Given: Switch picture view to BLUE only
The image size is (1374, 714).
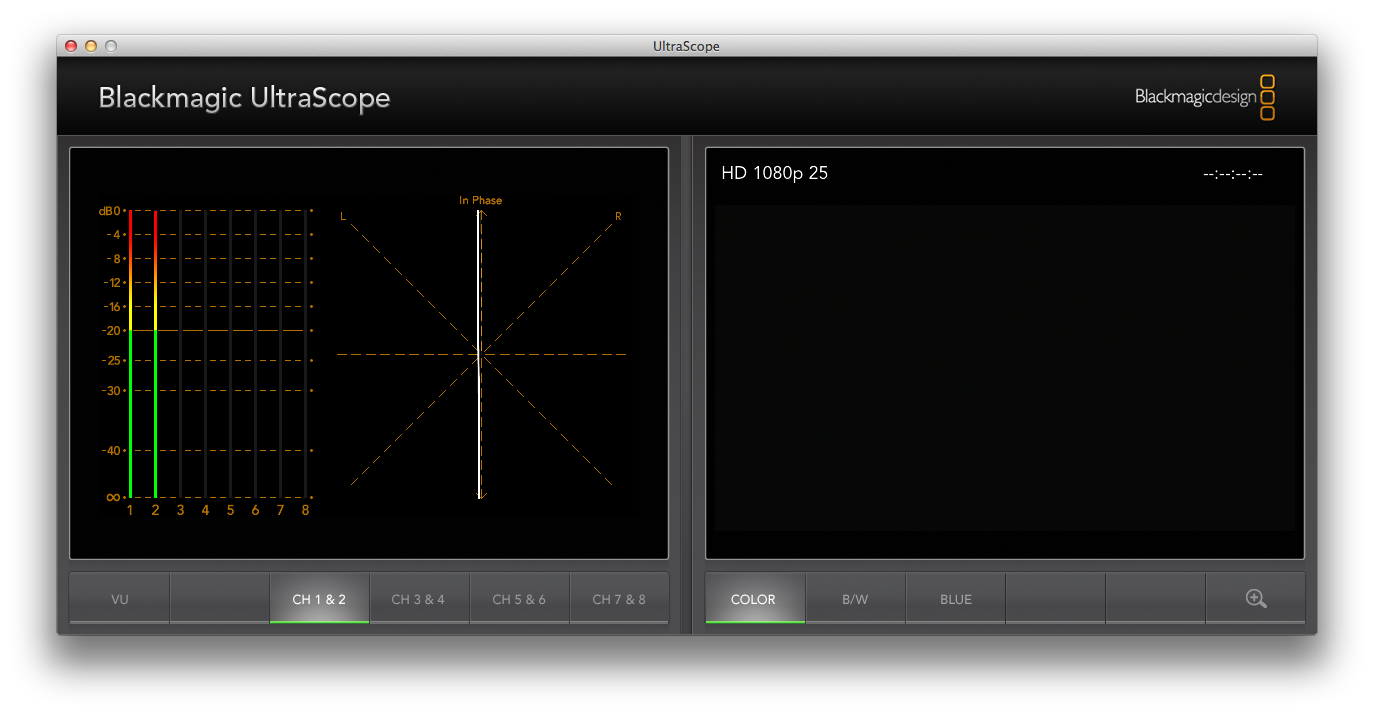Looking at the screenshot, I should coord(955,598).
